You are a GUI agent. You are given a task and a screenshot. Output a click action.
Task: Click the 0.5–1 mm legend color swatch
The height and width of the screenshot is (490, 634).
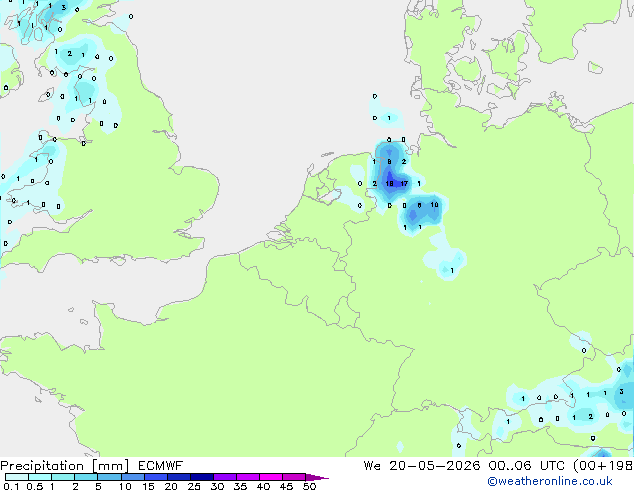click(40, 477)
